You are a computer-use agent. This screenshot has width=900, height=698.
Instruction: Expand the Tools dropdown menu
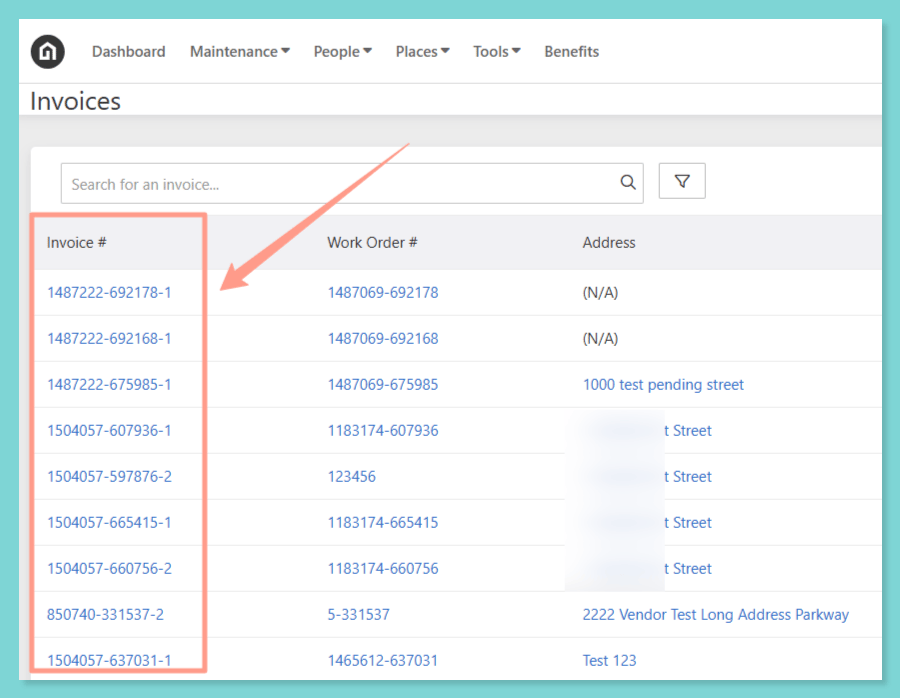point(496,52)
